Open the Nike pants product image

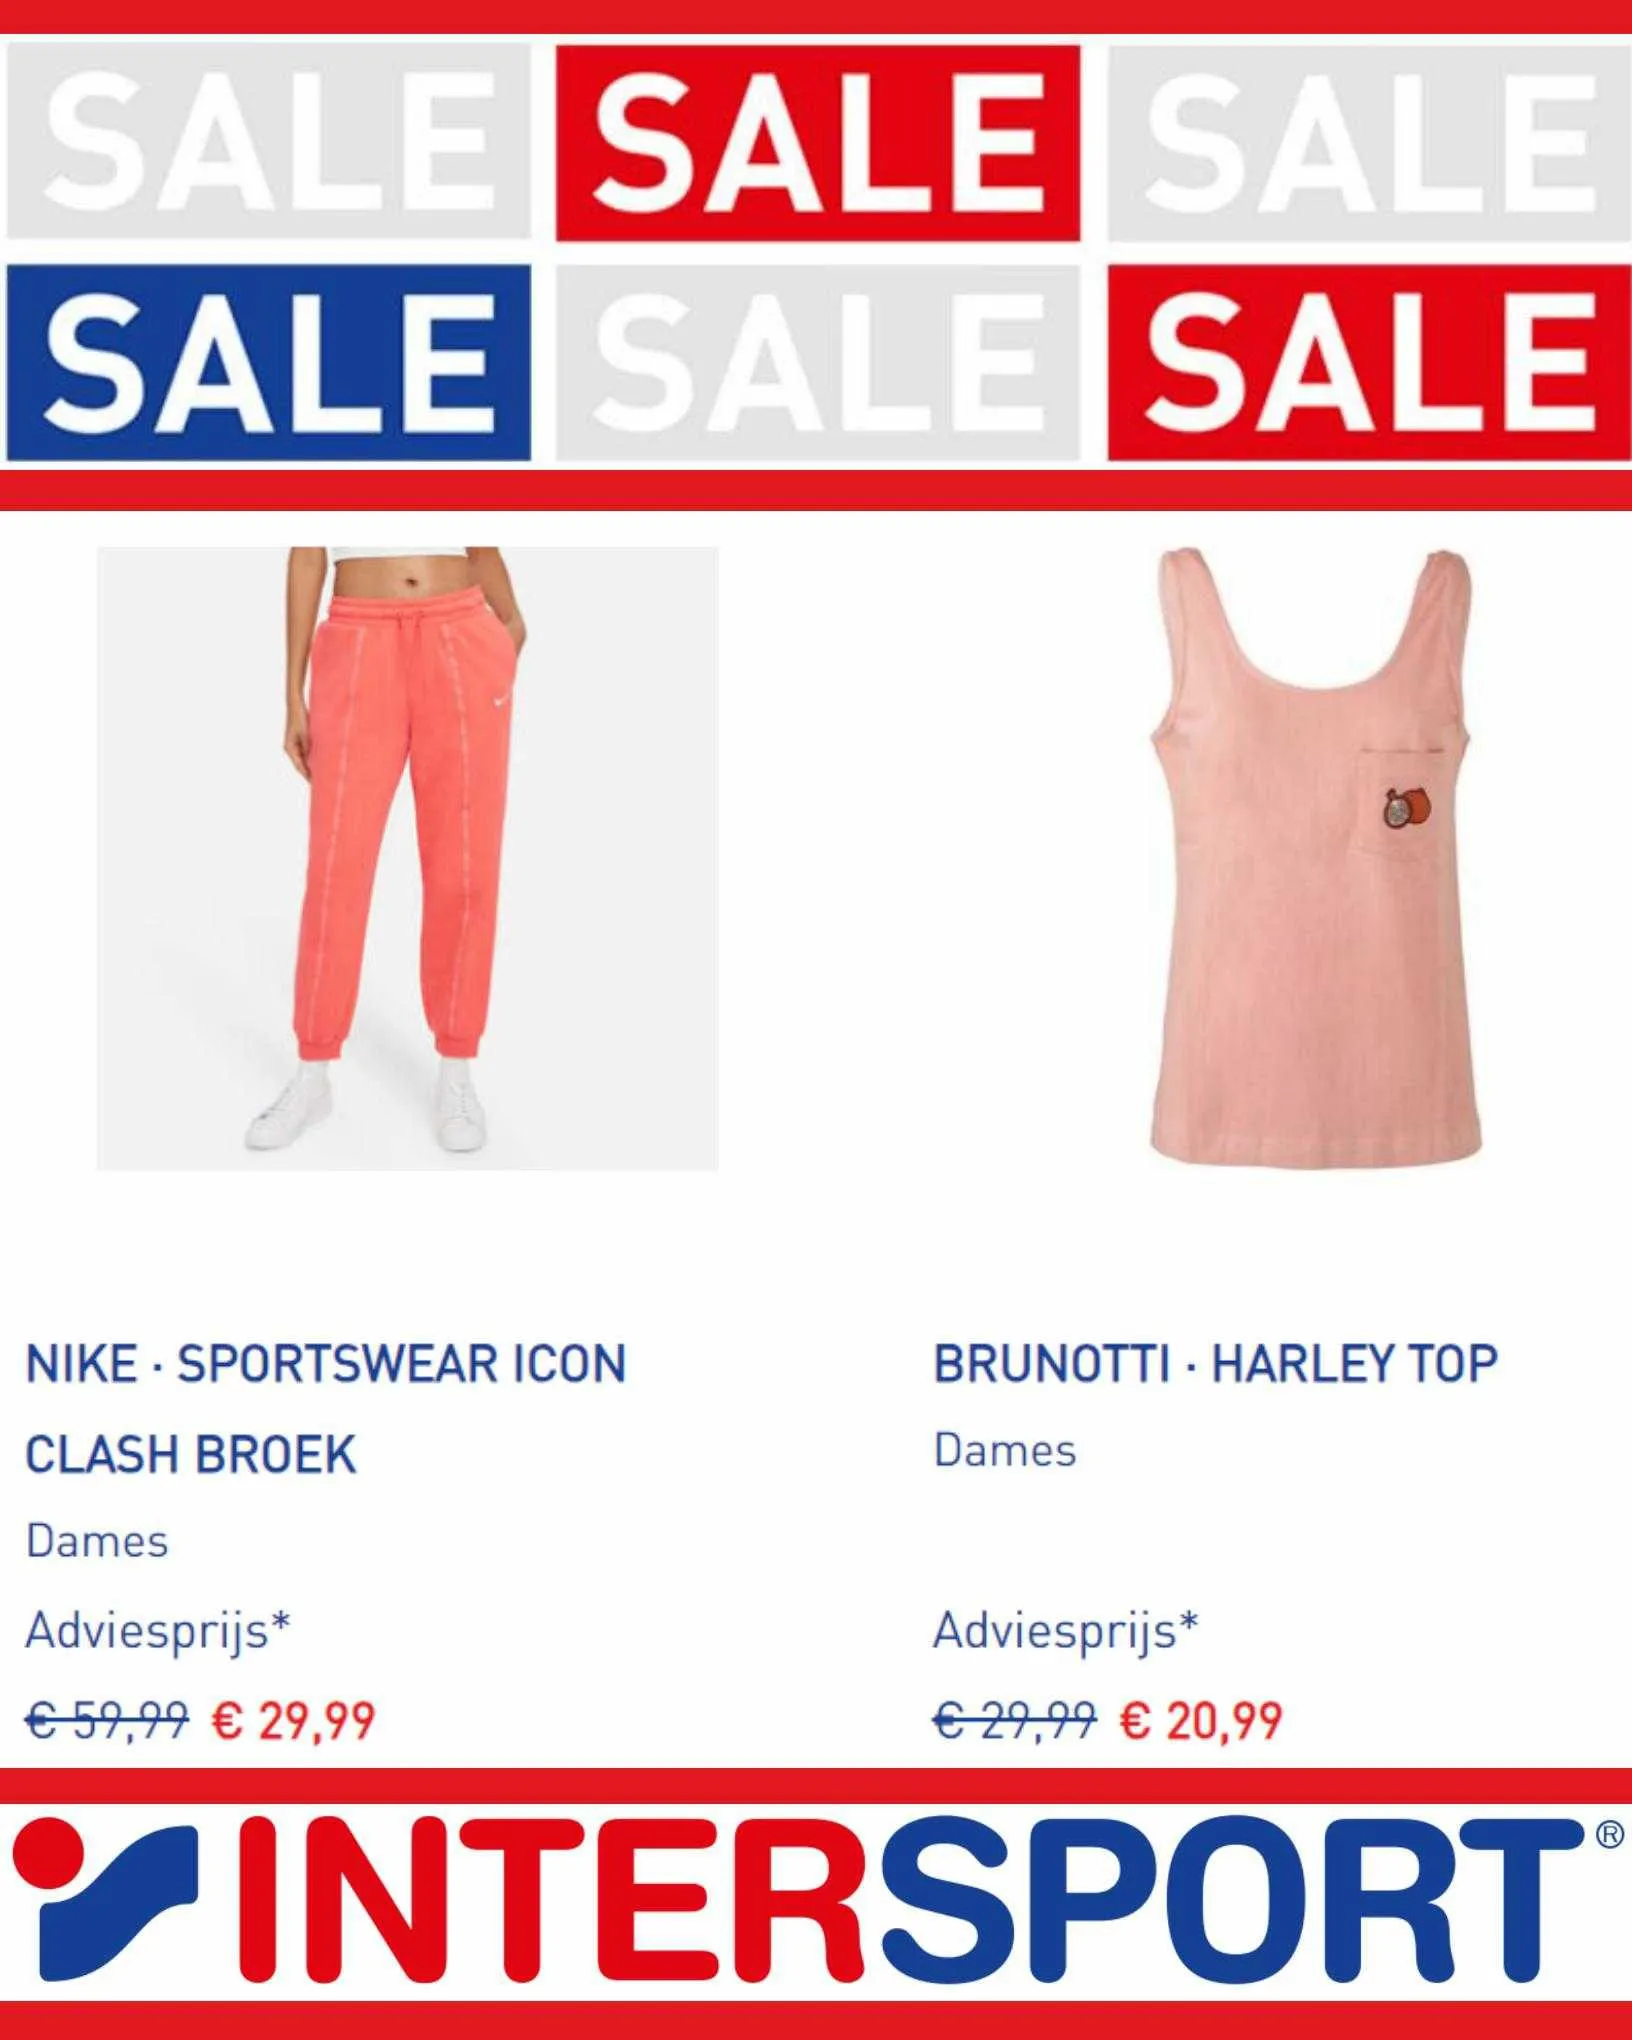(407, 858)
